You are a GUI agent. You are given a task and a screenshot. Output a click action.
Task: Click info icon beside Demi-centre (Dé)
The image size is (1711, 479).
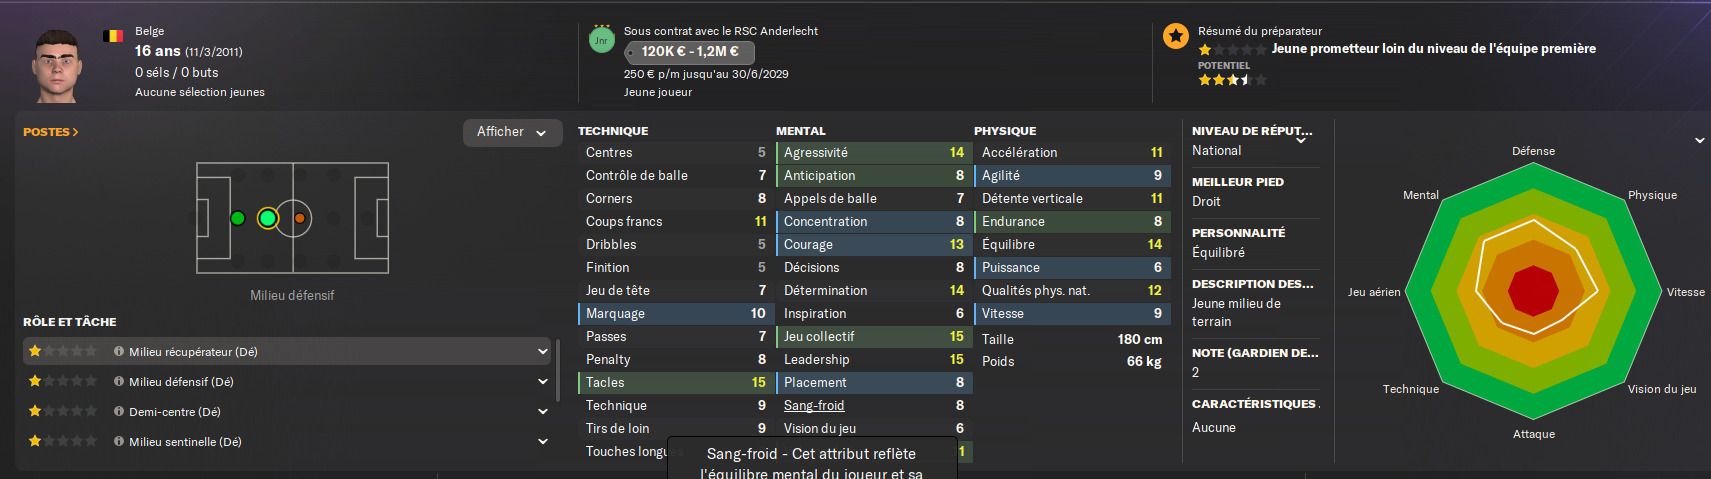[x=119, y=412]
